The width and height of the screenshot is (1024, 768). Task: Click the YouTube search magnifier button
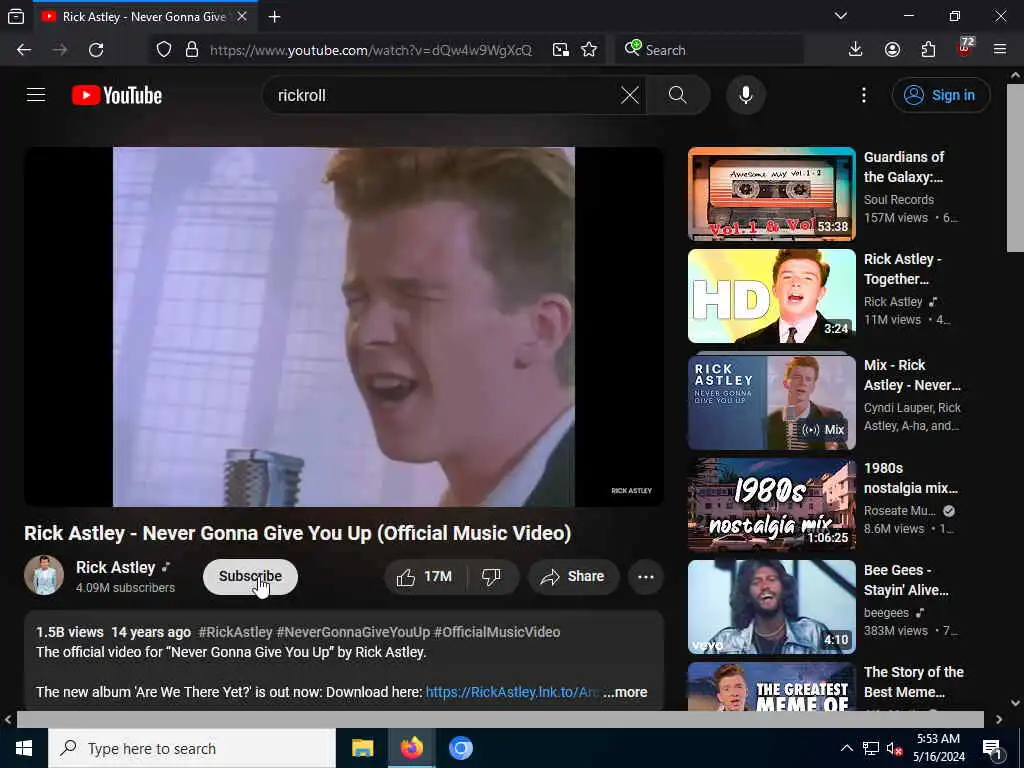click(x=678, y=95)
